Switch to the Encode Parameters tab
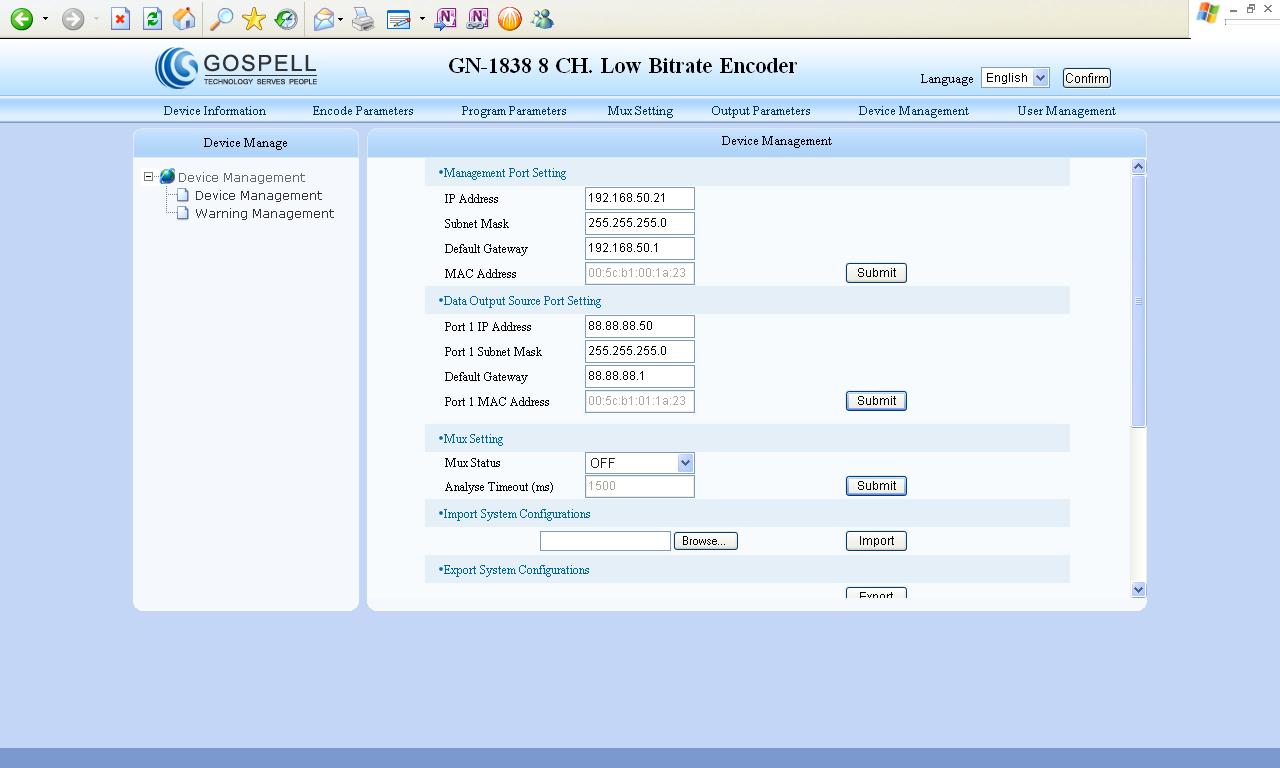The image size is (1280, 768). coord(363,111)
